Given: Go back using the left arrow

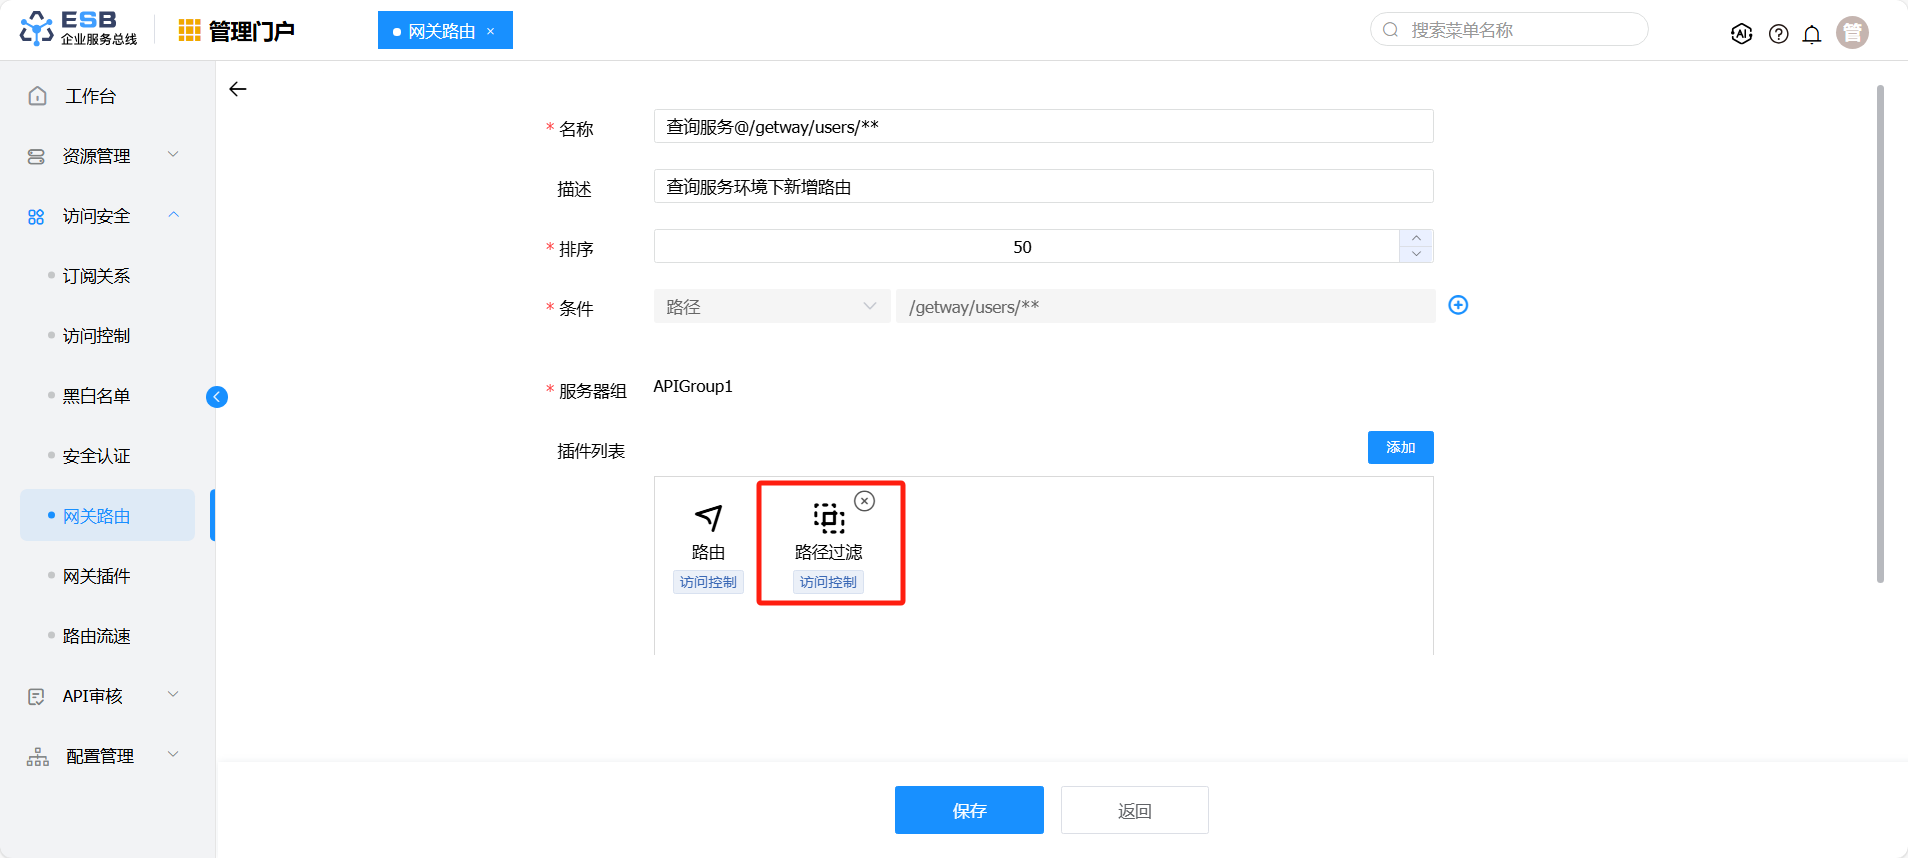Looking at the screenshot, I should (238, 89).
